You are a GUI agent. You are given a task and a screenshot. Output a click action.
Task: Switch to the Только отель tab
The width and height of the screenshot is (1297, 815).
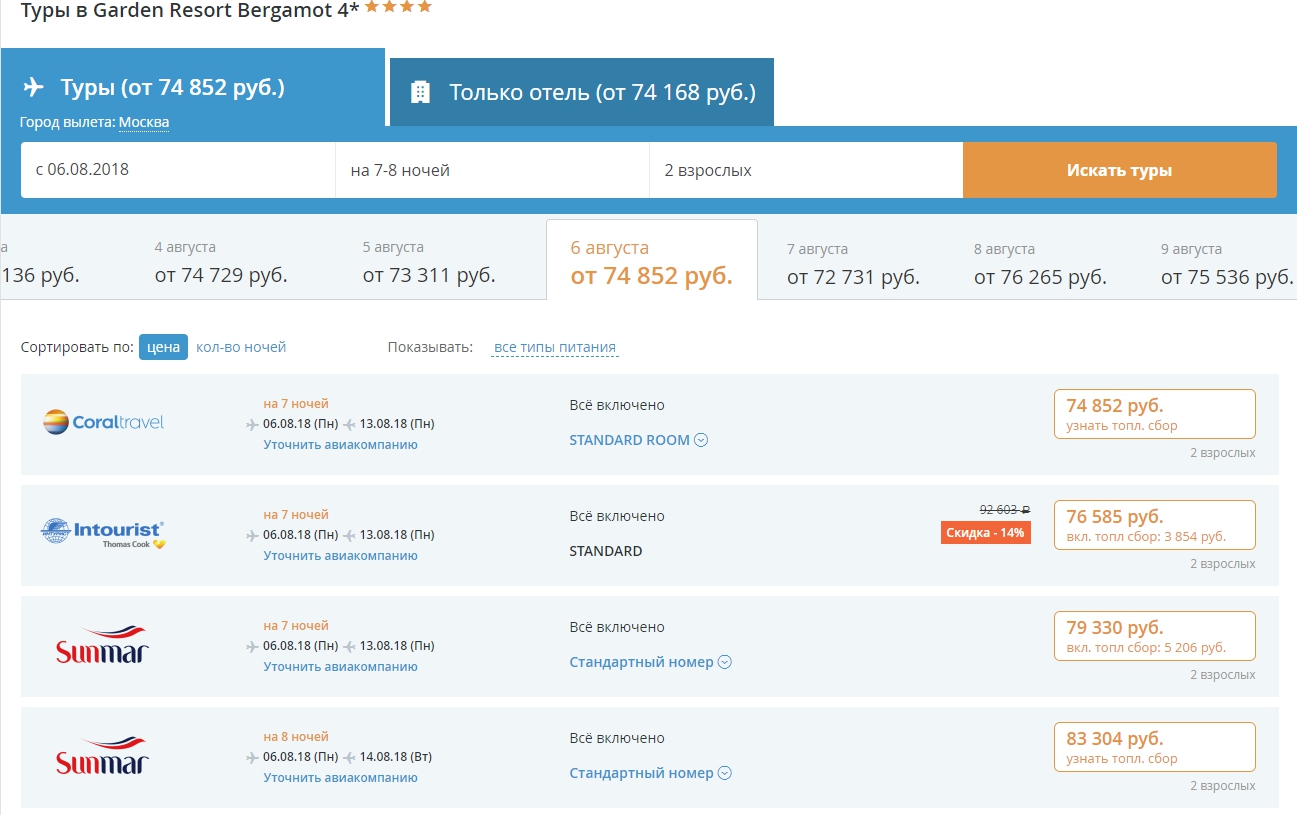[582, 92]
